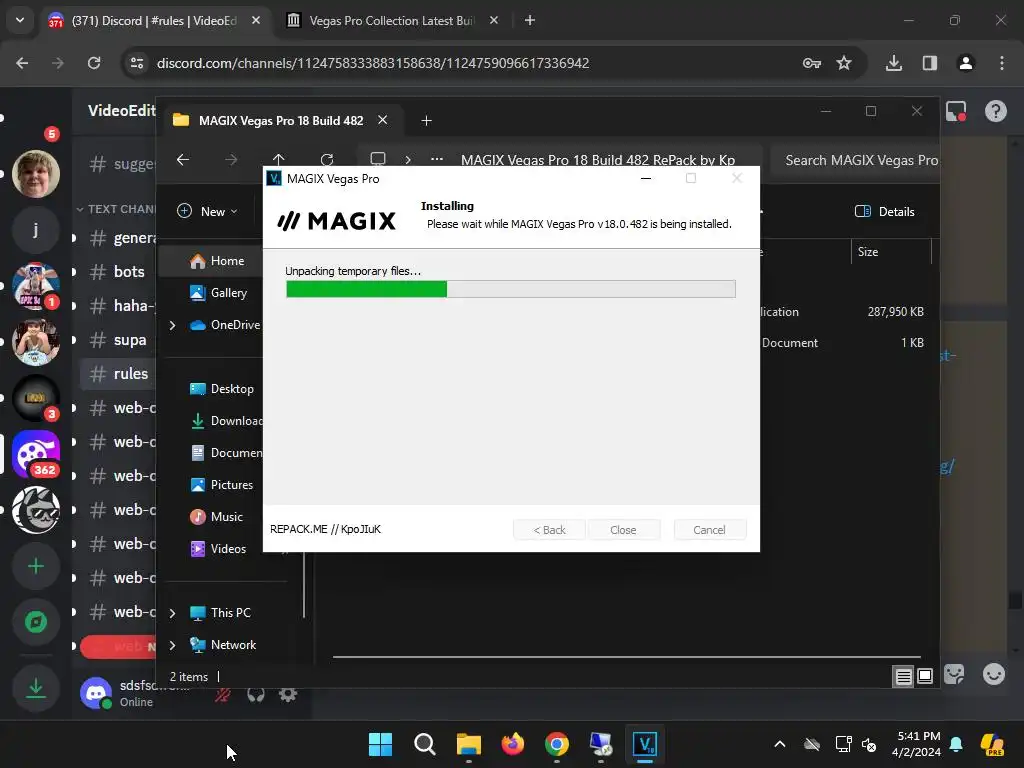Click Explorer back arrow
This screenshot has height=768, width=1024.
pos(183,159)
